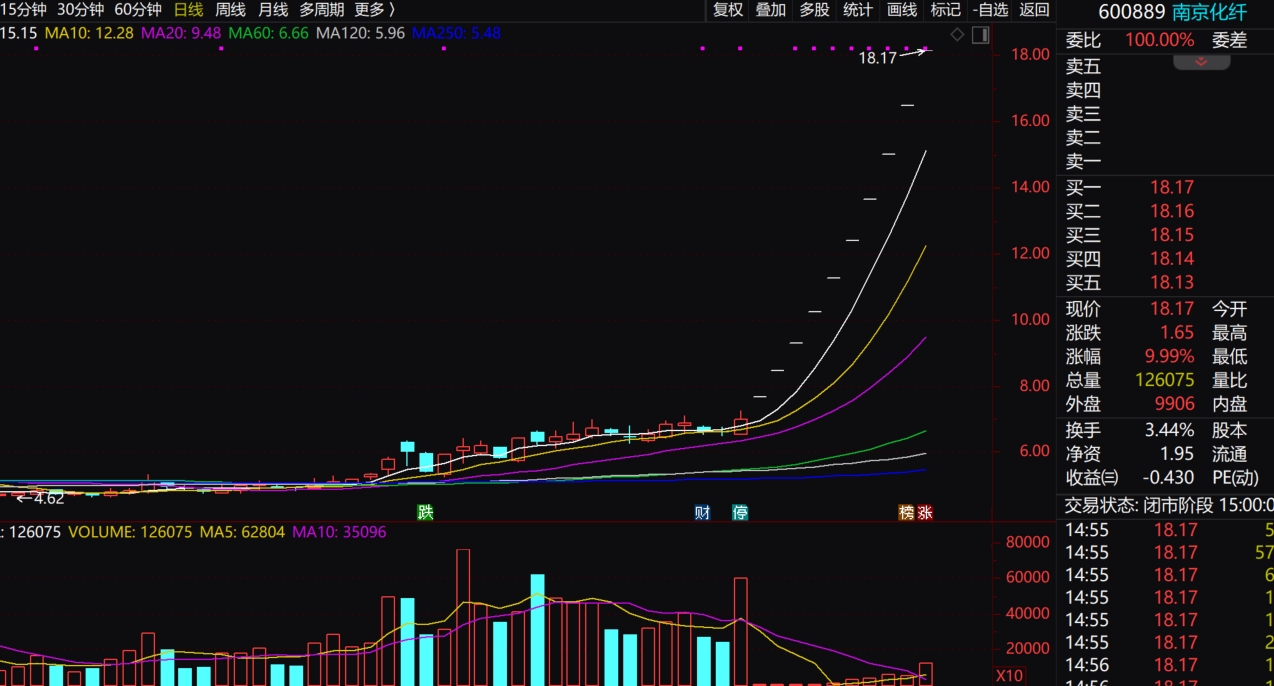Click the 返回 back button
Screen dimensions: 1274x686
coord(1034,10)
